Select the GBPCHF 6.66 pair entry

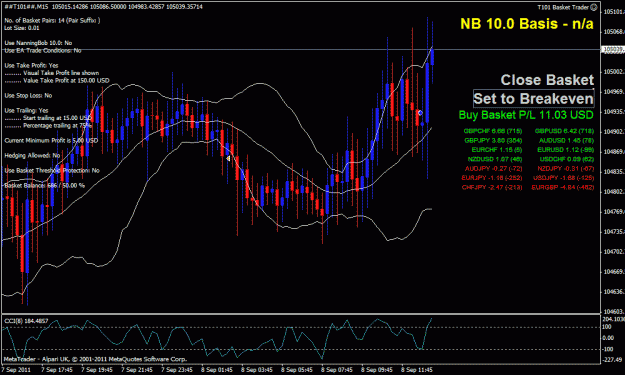[493, 131]
